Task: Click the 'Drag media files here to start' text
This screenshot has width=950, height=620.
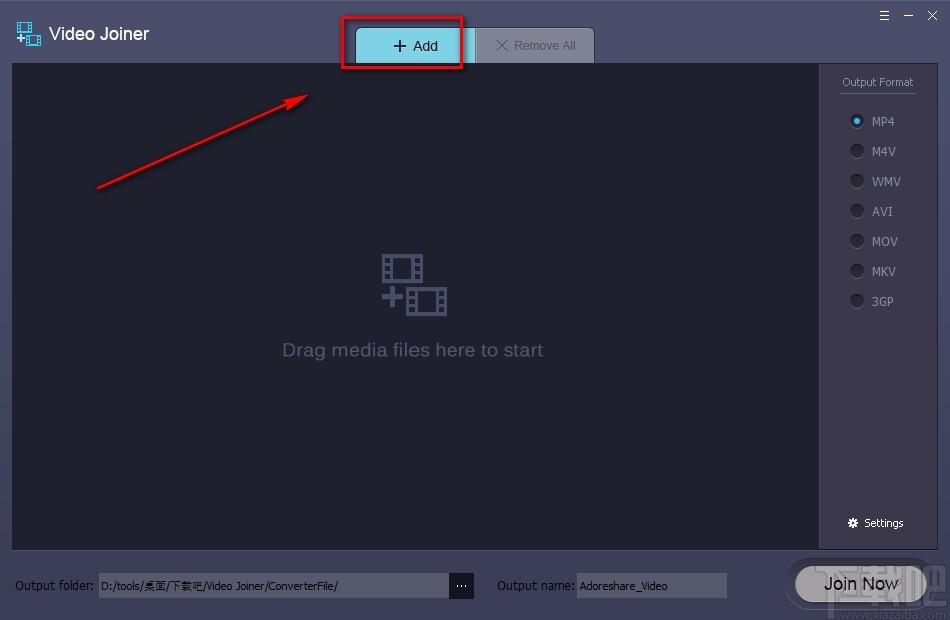Action: click(413, 350)
